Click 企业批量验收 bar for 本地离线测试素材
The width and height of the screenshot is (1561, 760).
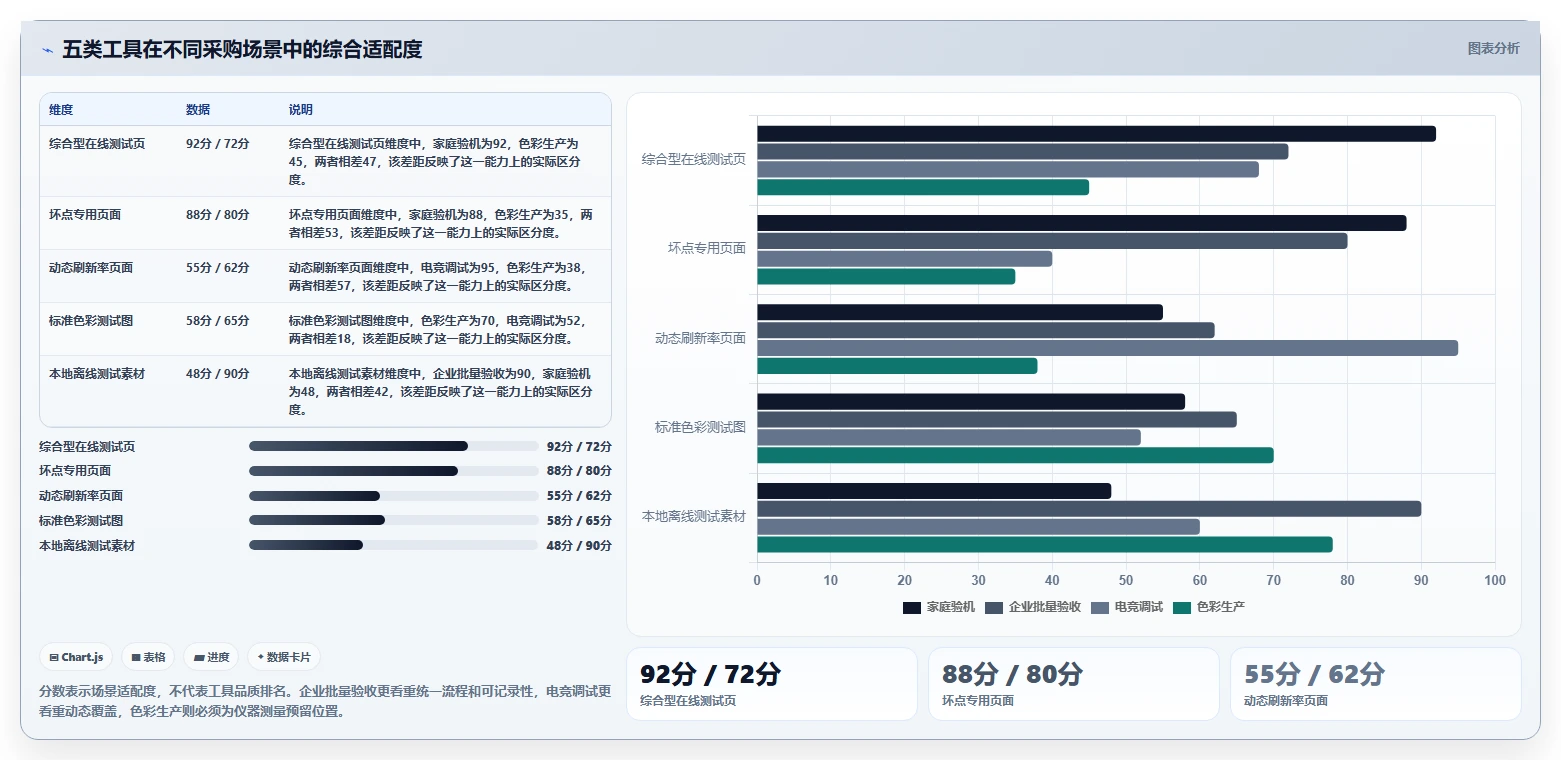[x=1089, y=509]
